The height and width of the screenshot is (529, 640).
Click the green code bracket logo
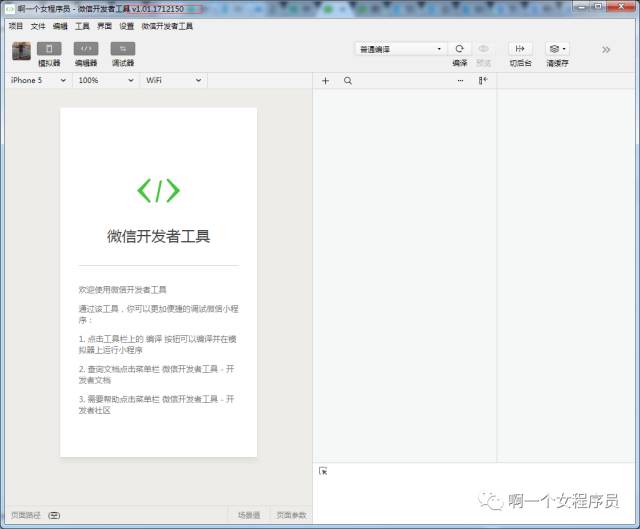(x=158, y=191)
